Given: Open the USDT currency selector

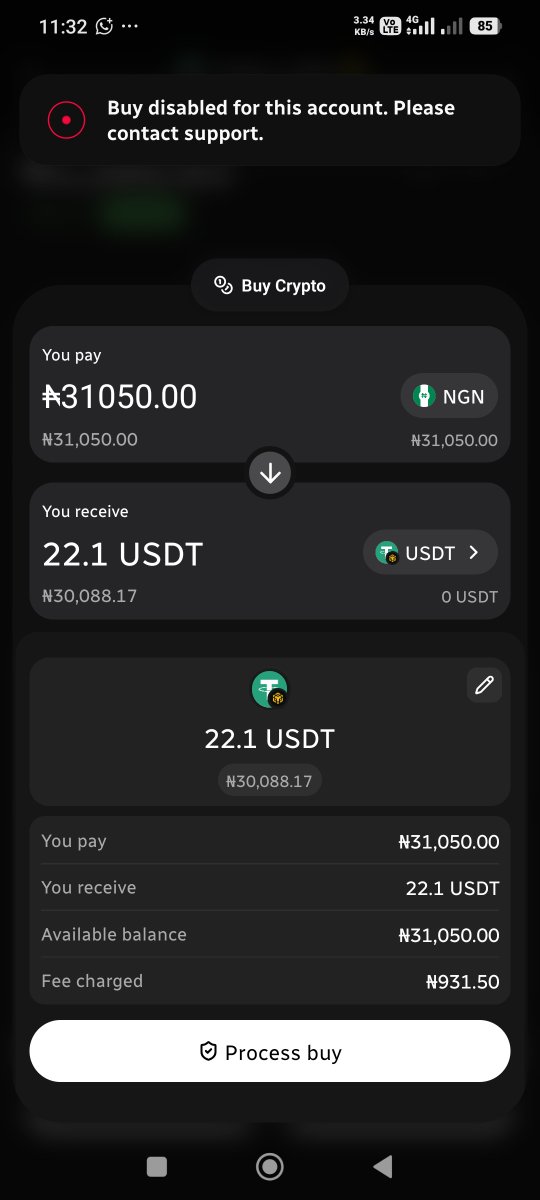Looking at the screenshot, I should tap(430, 552).
